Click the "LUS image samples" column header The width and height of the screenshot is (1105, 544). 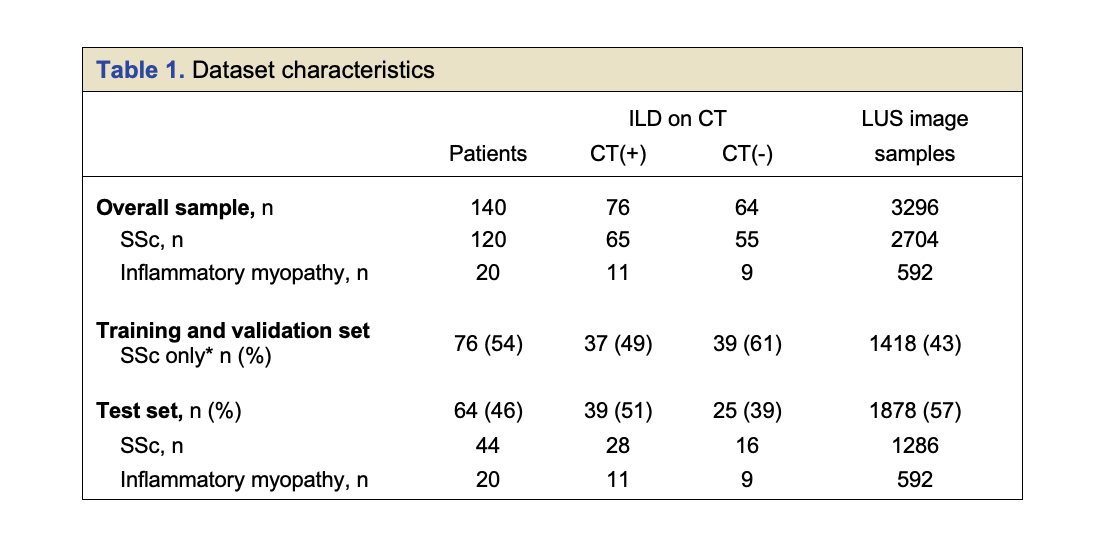coord(914,136)
